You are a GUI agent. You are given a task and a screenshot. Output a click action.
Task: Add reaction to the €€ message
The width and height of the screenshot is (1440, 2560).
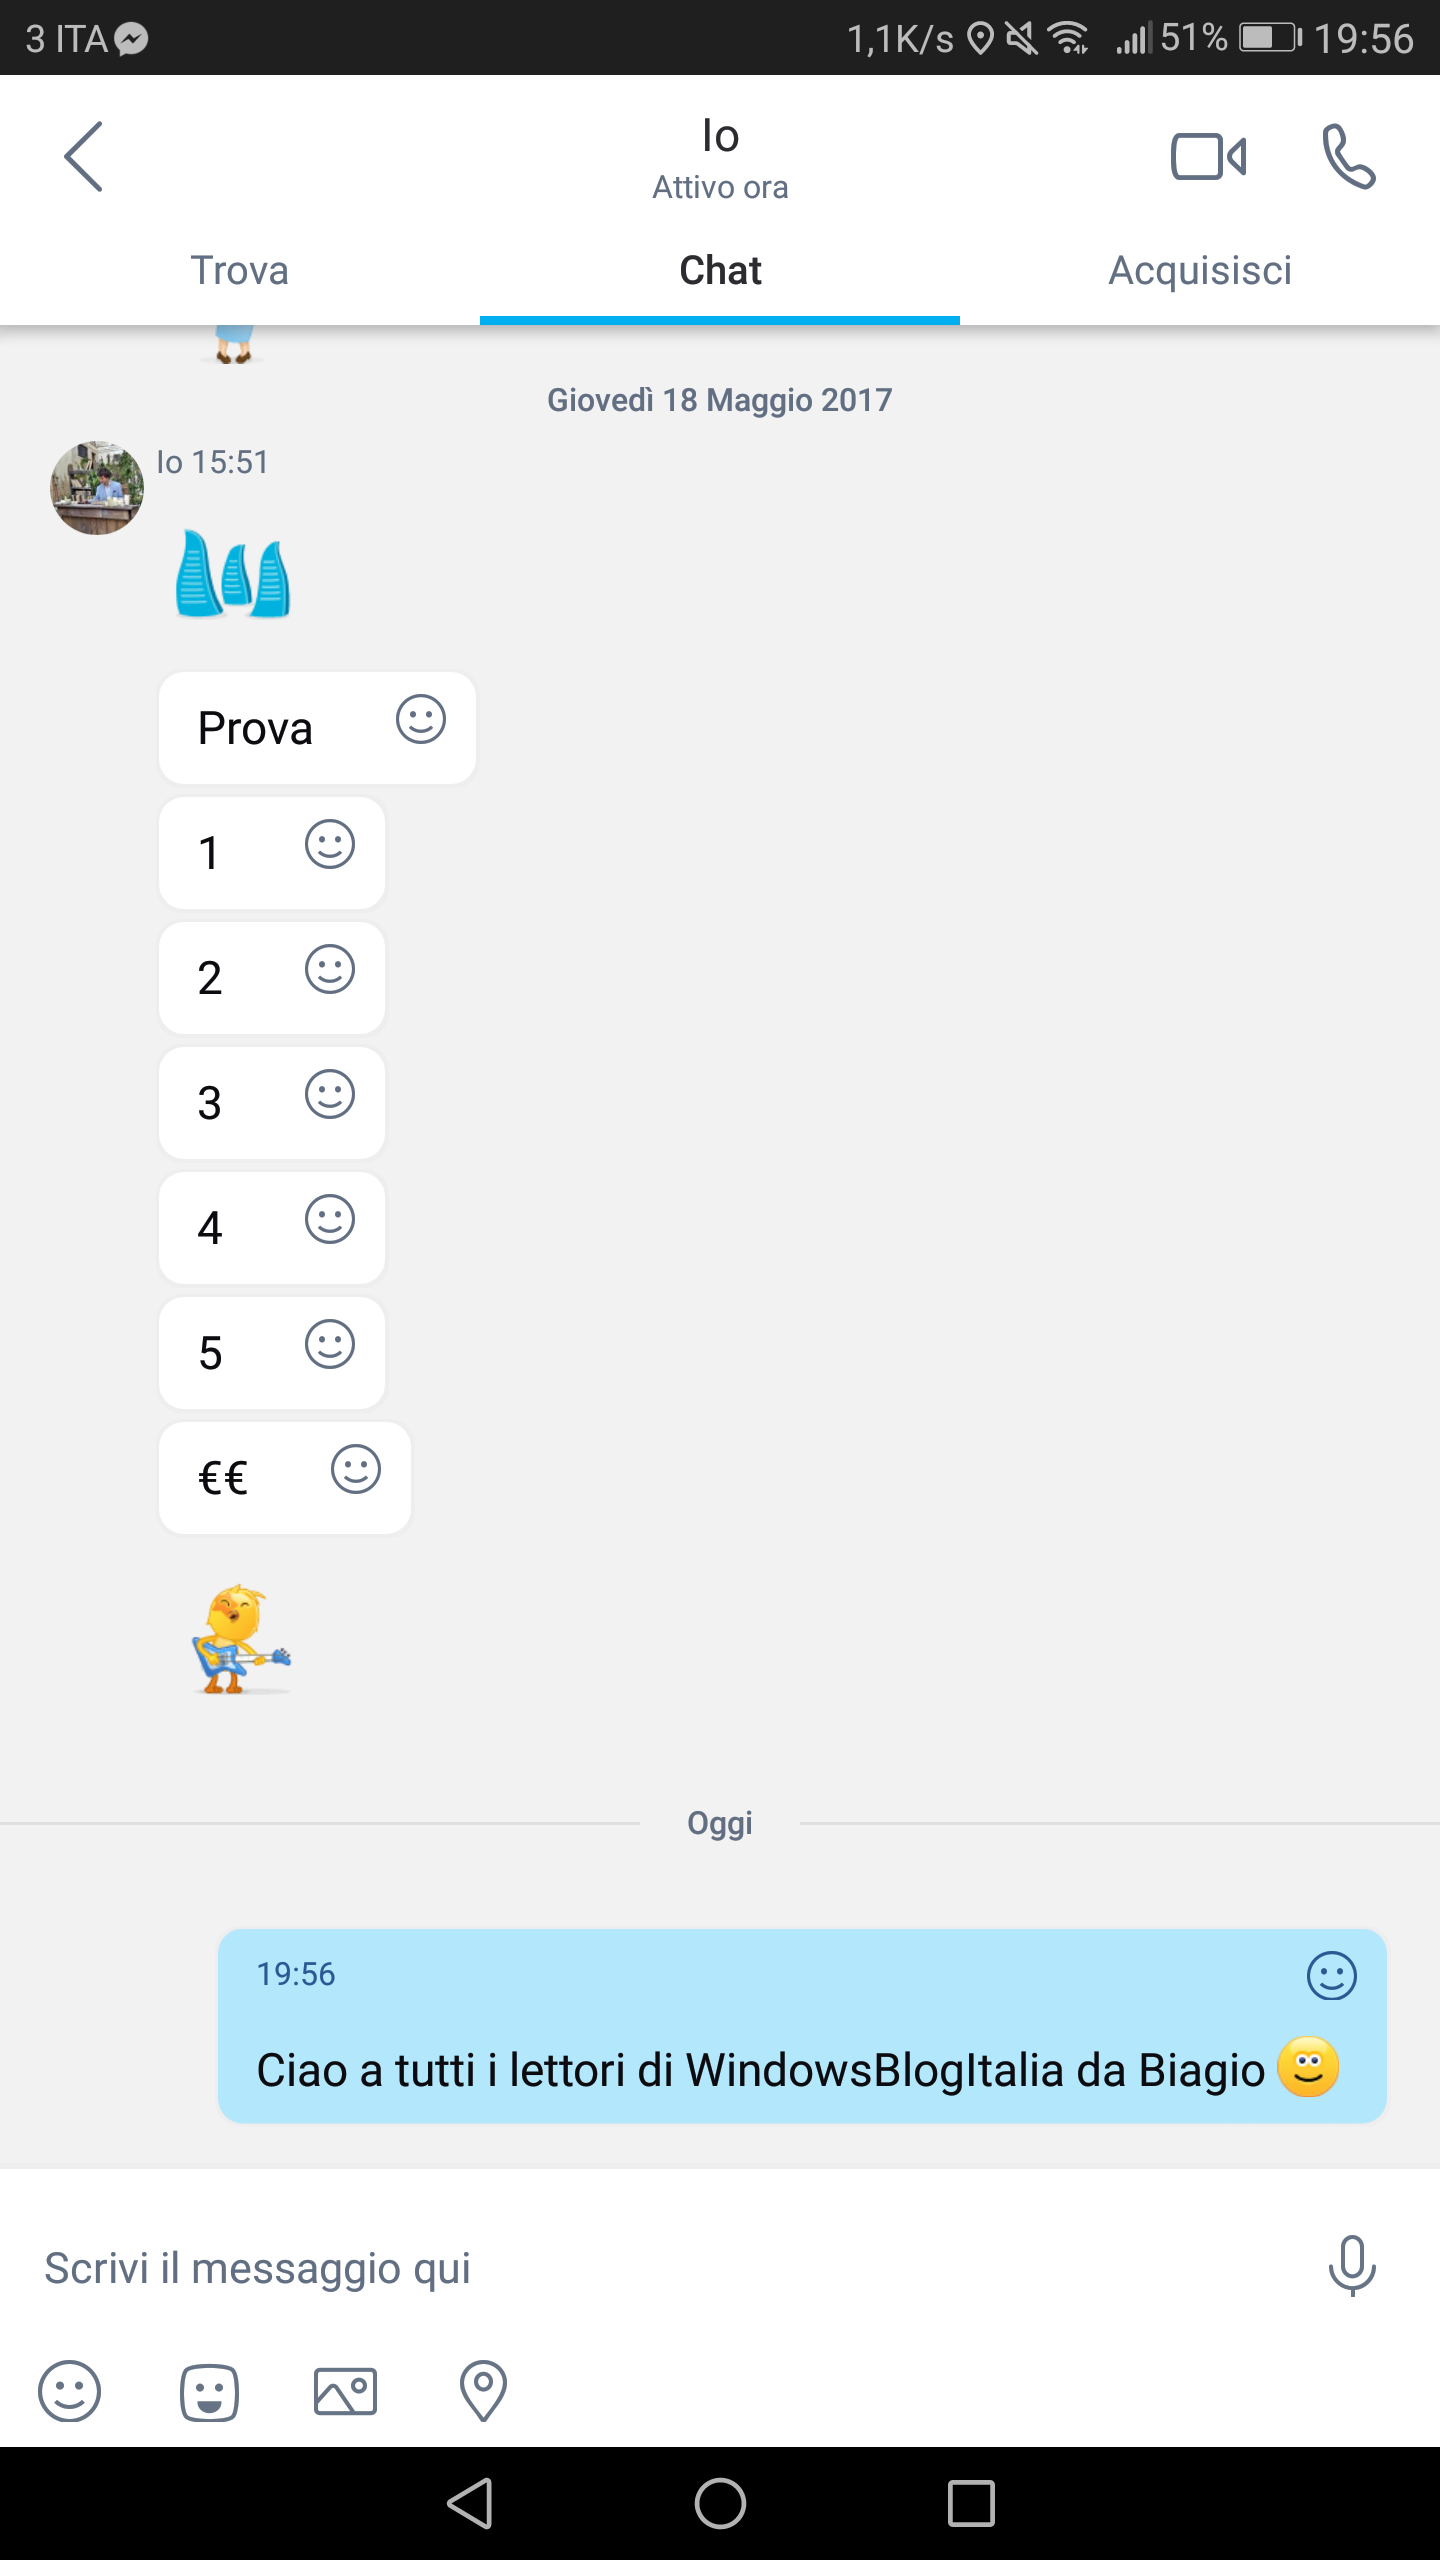pyautogui.click(x=356, y=1469)
